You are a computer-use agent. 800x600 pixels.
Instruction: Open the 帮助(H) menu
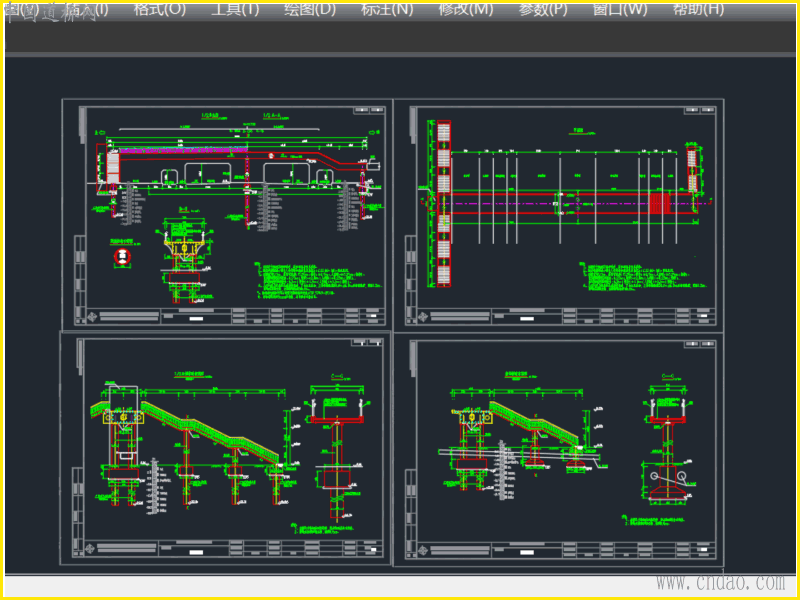point(698,9)
